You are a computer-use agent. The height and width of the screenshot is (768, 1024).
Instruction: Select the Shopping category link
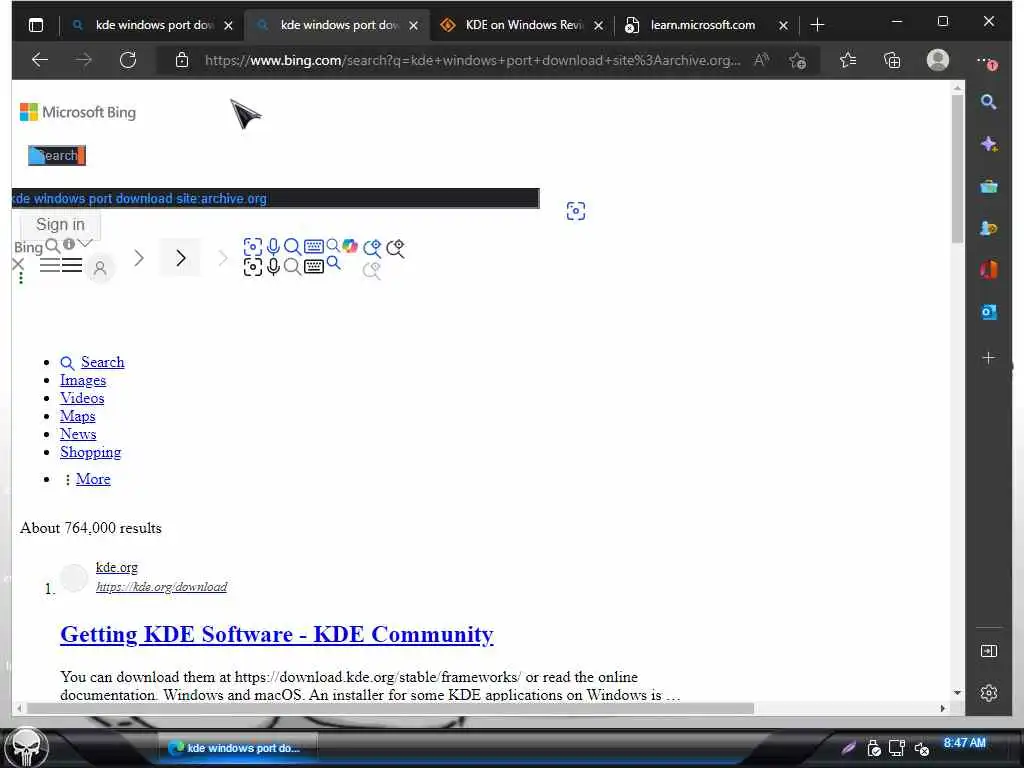[91, 452]
